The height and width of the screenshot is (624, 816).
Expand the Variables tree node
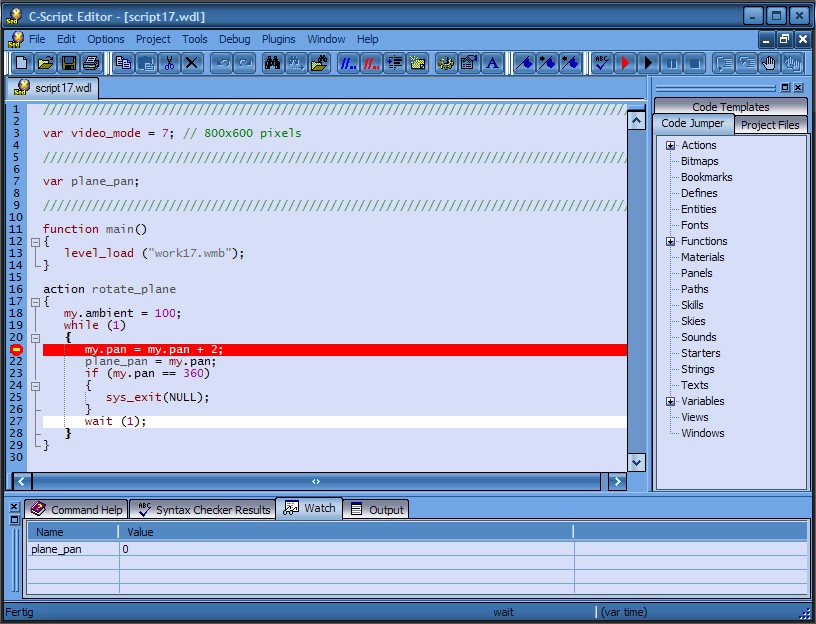click(671, 402)
